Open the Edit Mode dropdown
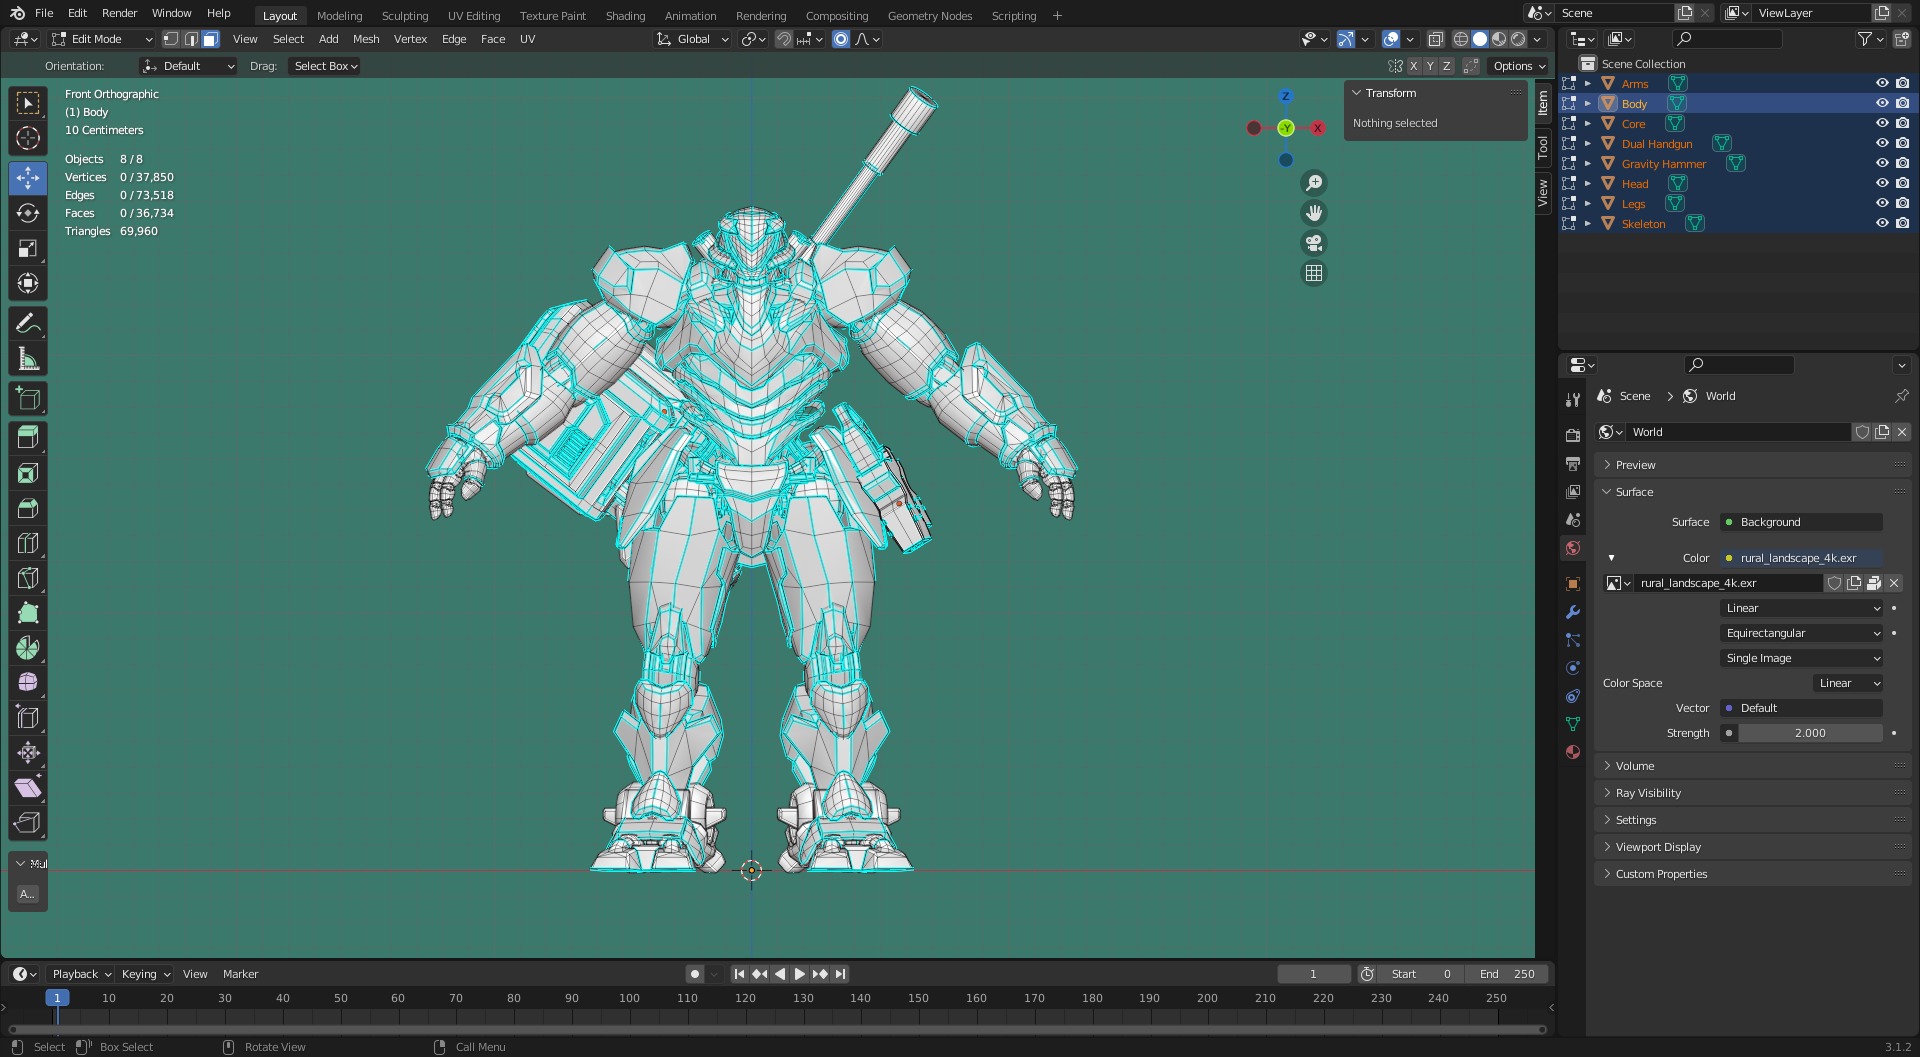The image size is (1920, 1057). 103,39
